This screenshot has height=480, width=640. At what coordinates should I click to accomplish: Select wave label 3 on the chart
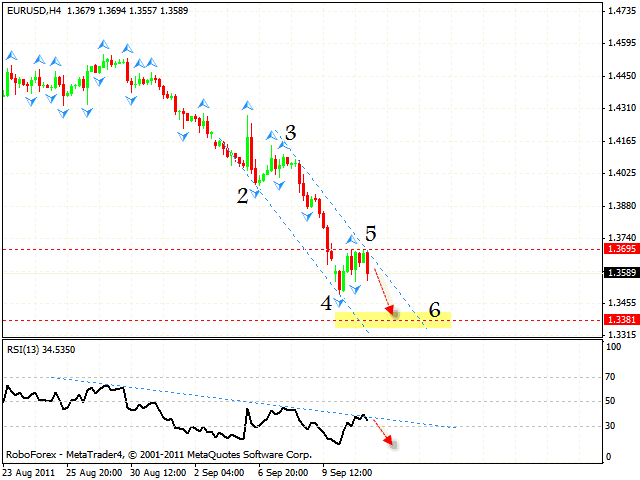(x=290, y=132)
